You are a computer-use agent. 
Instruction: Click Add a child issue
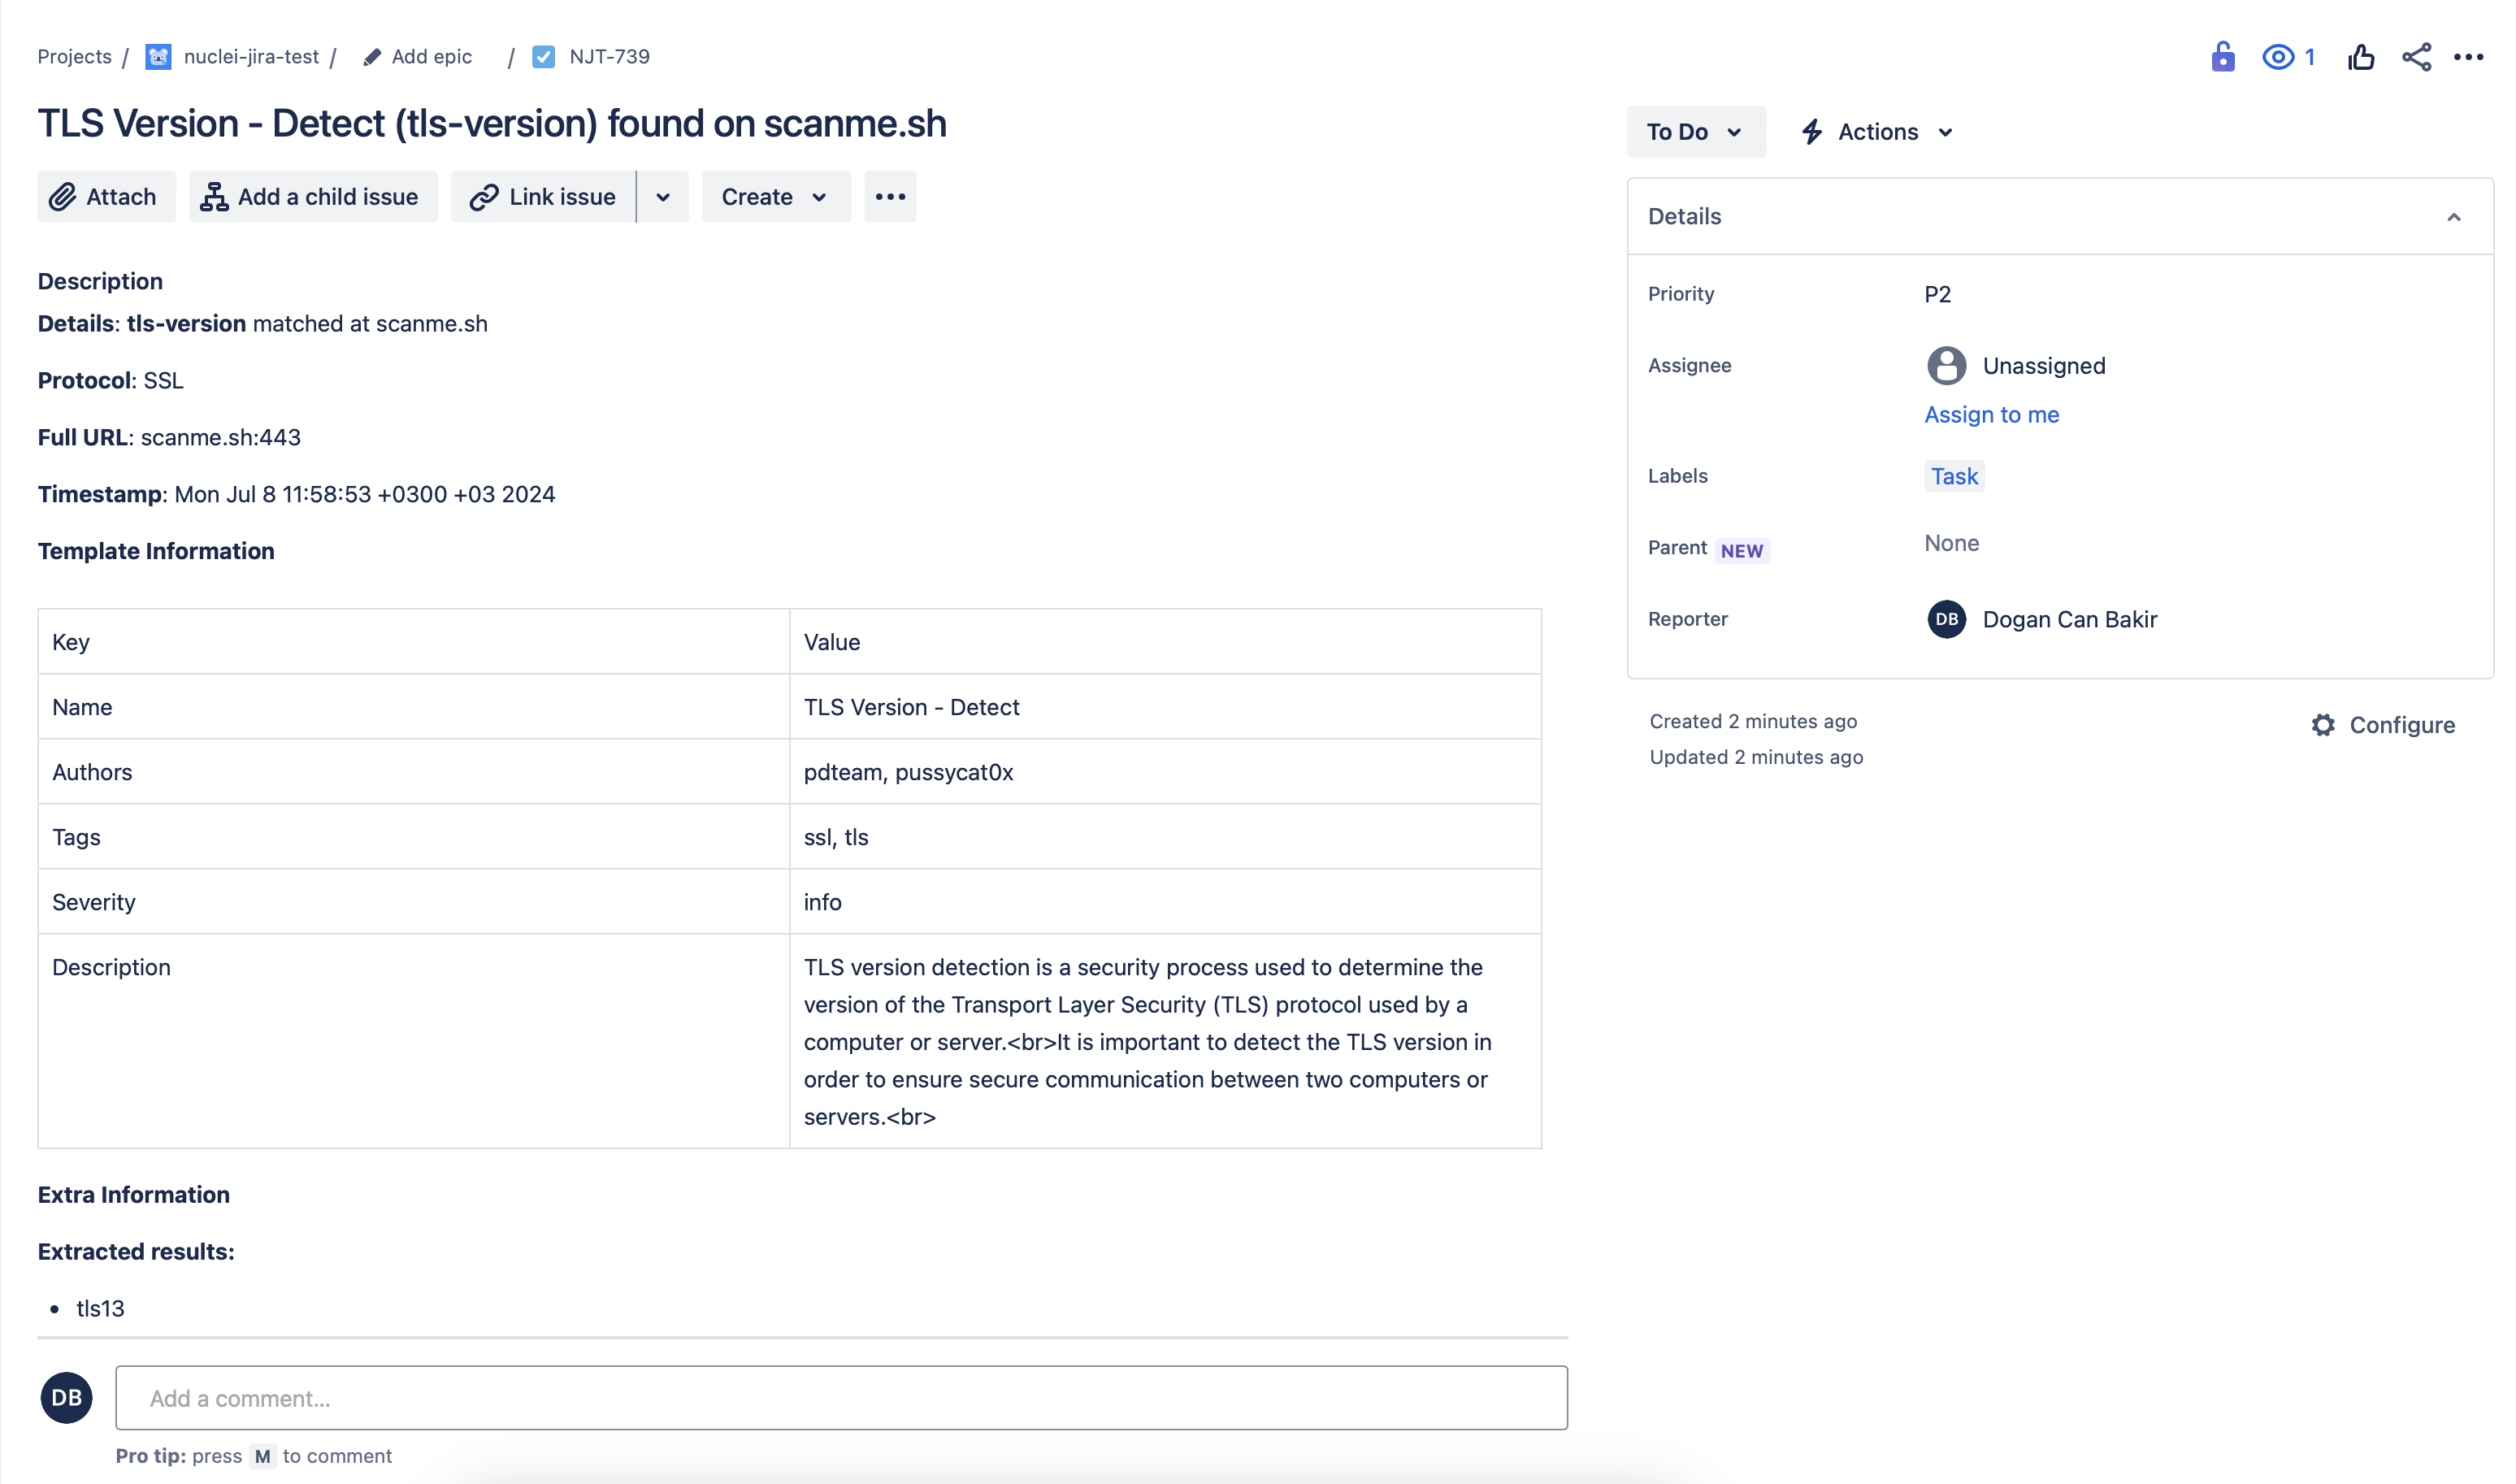tap(312, 197)
